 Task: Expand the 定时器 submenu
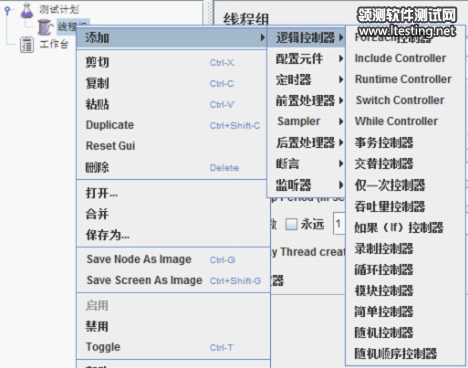(x=306, y=80)
